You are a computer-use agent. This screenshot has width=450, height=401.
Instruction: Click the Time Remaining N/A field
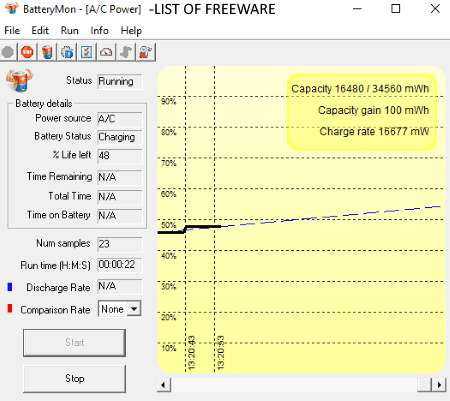click(x=120, y=177)
